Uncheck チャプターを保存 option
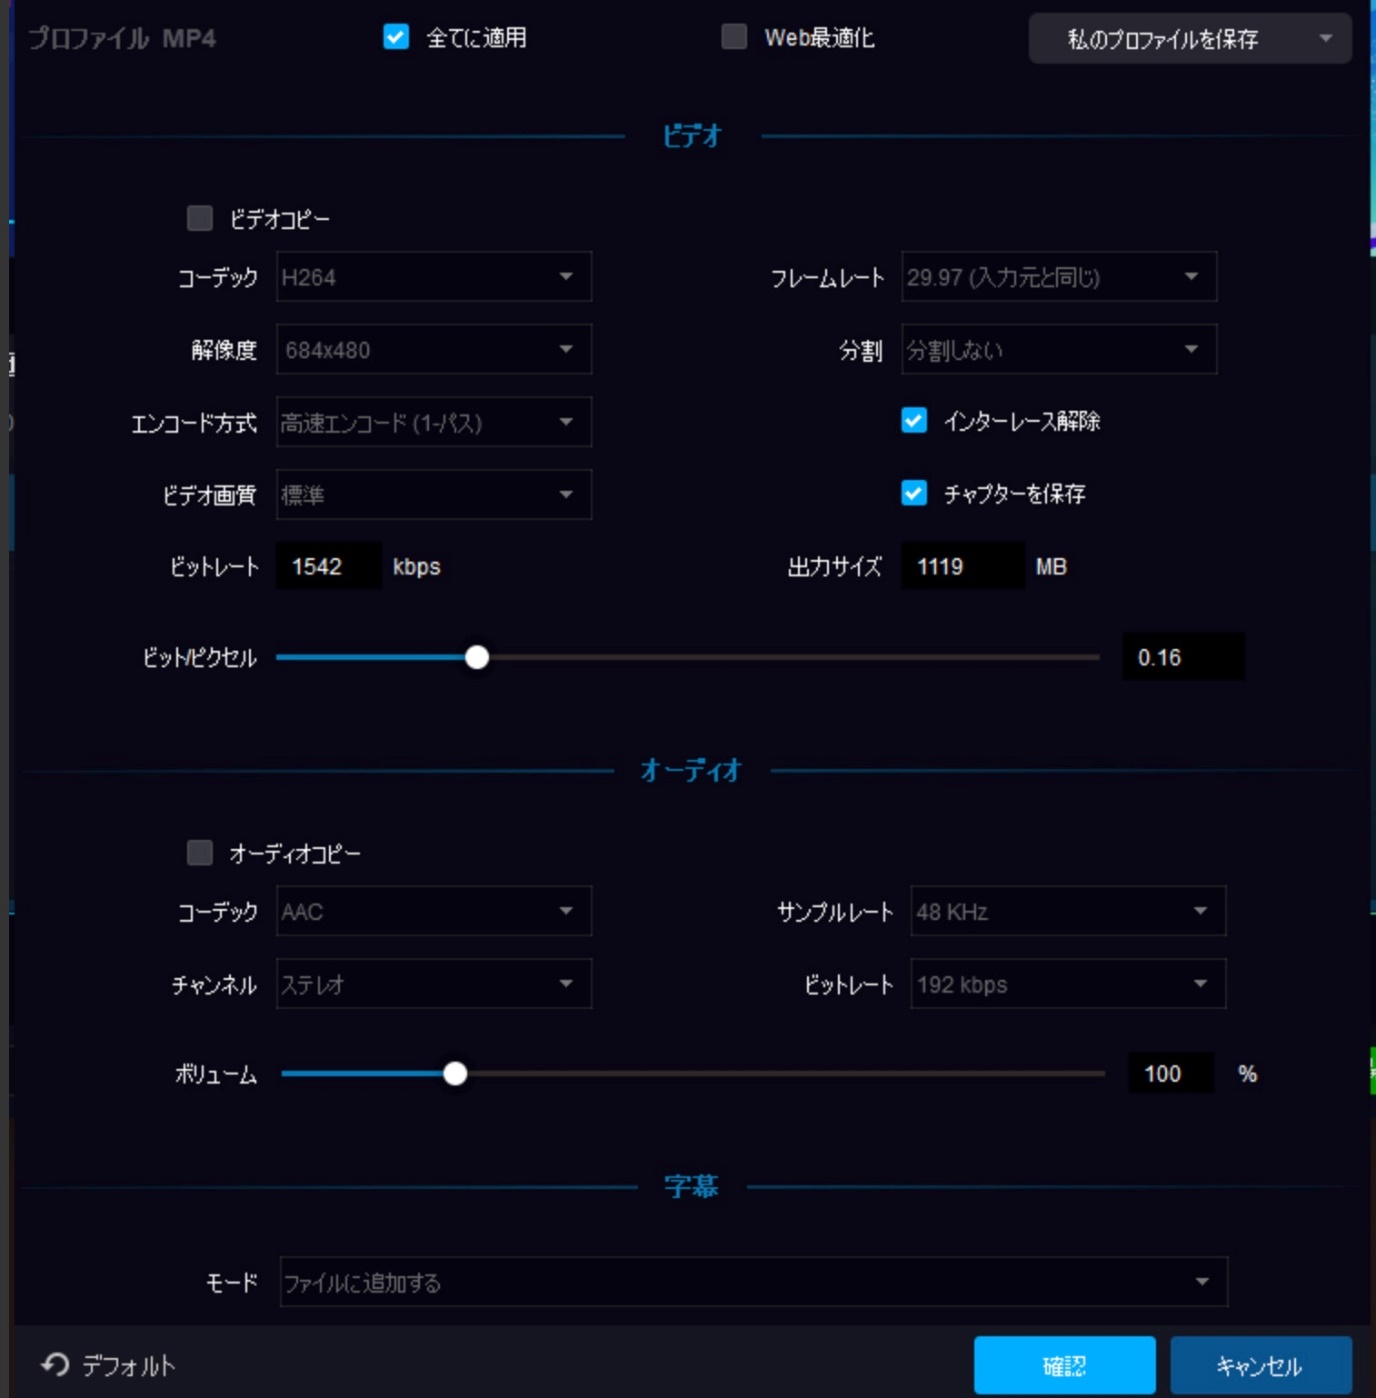This screenshot has height=1398, width=1376. pos(914,493)
